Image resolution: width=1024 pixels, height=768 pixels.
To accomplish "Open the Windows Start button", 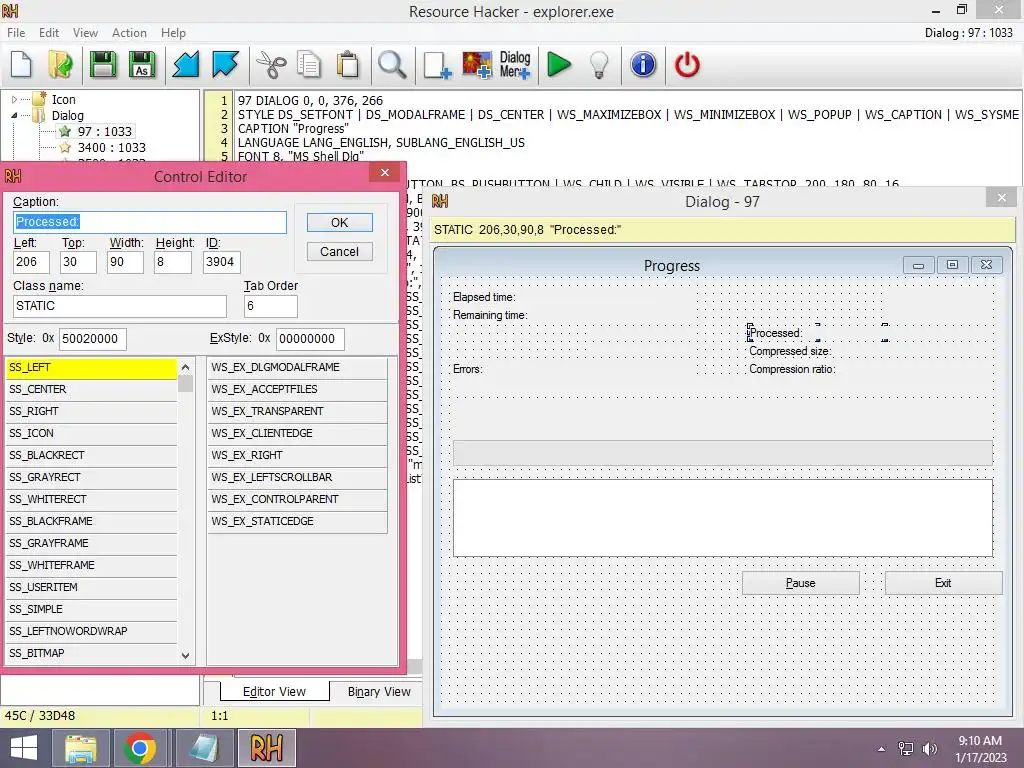I will (x=24, y=748).
